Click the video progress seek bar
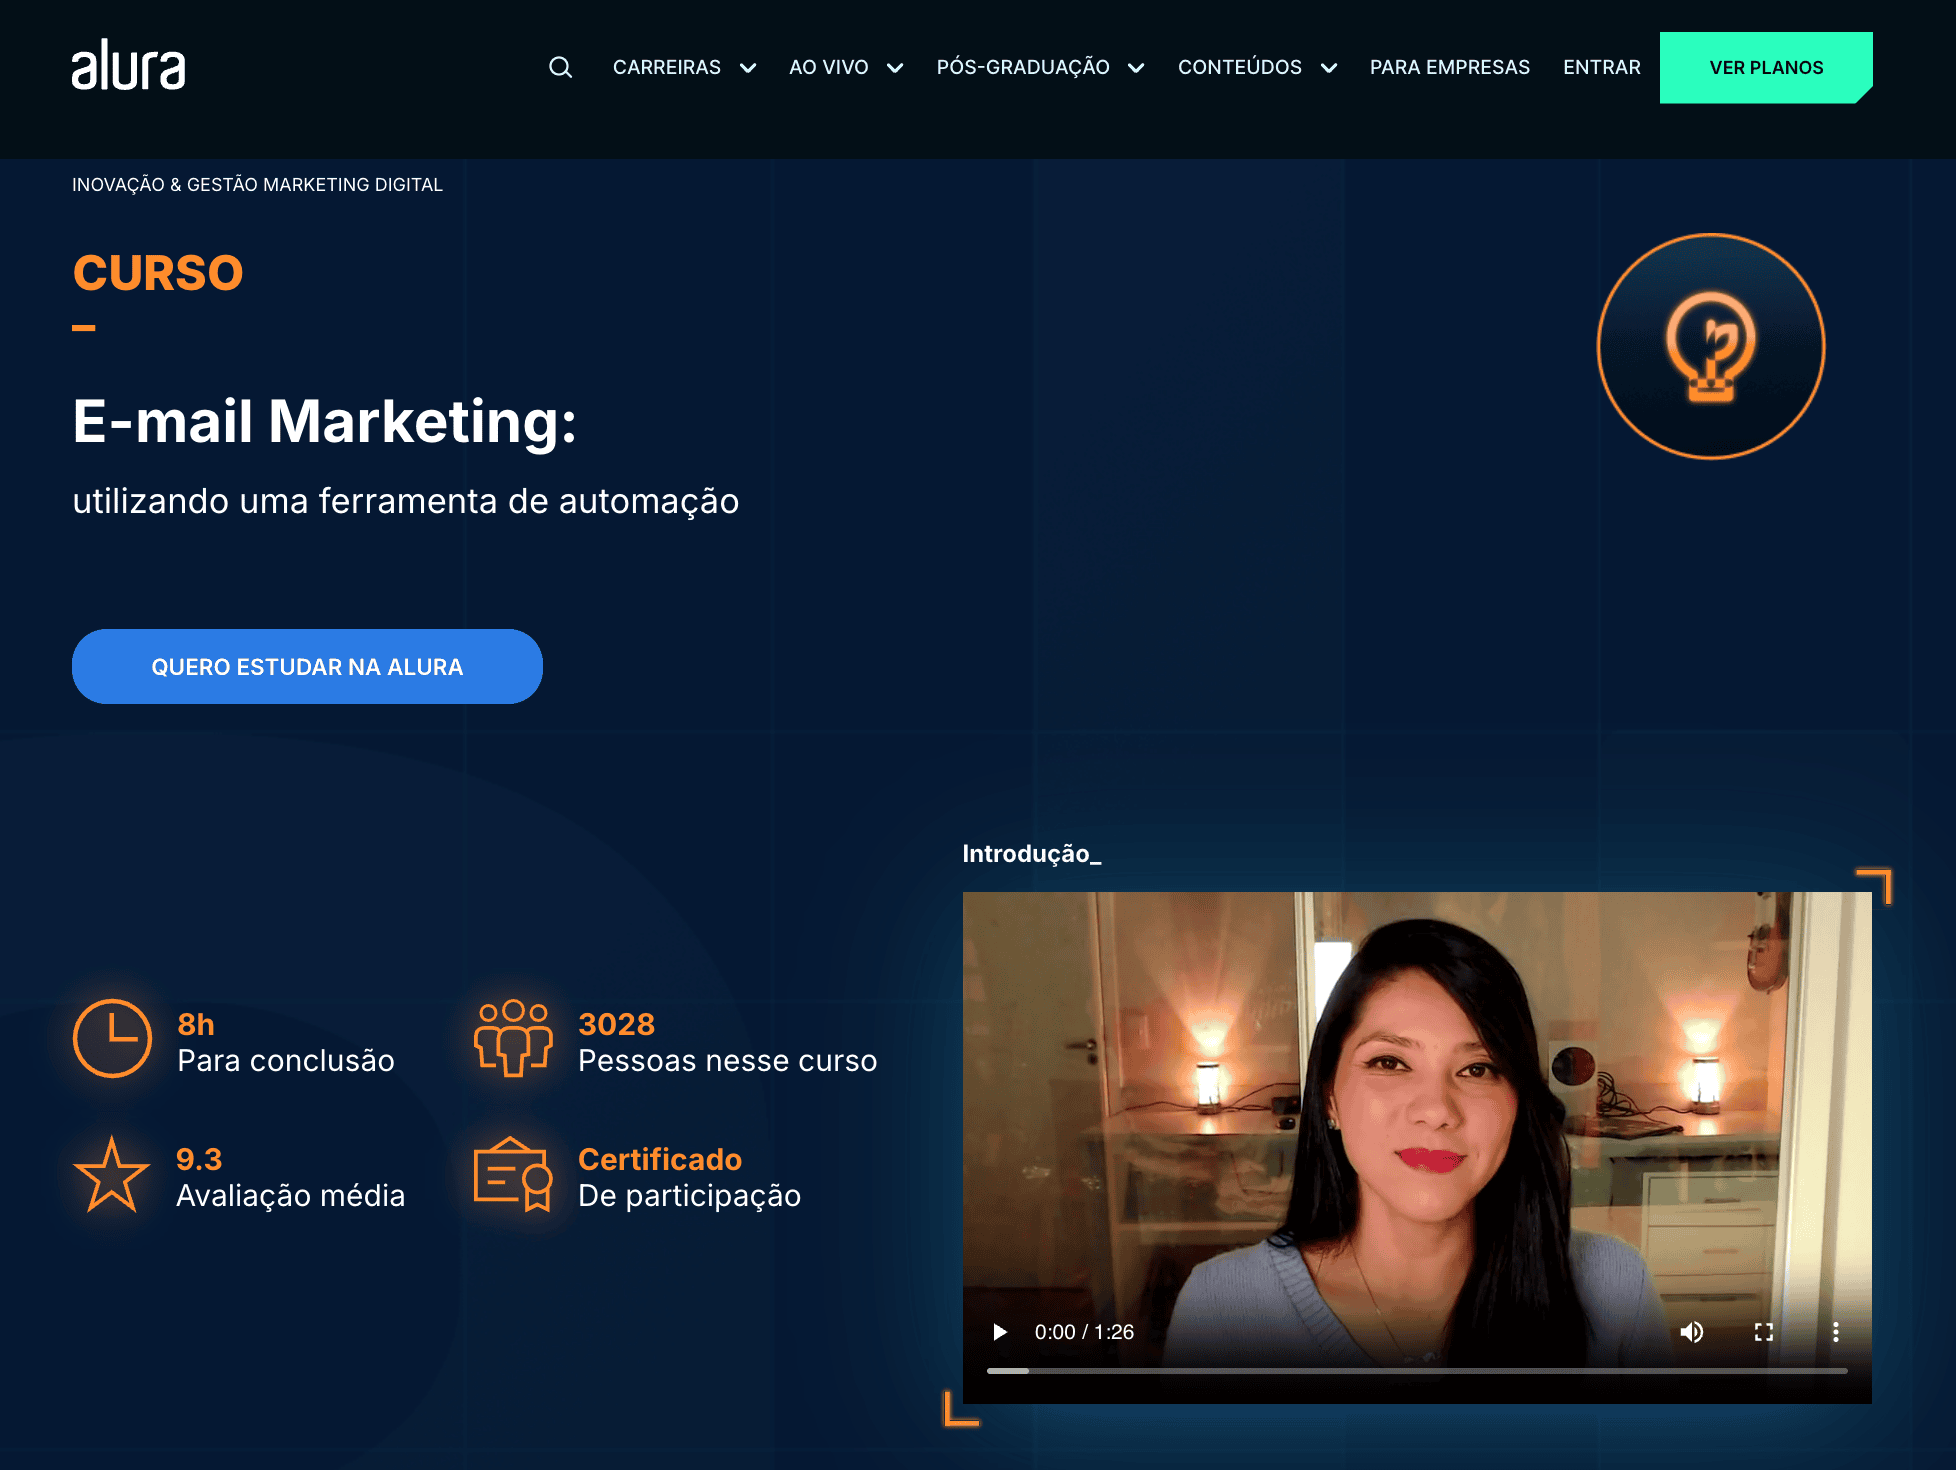This screenshot has width=1956, height=1470. tap(1420, 1368)
